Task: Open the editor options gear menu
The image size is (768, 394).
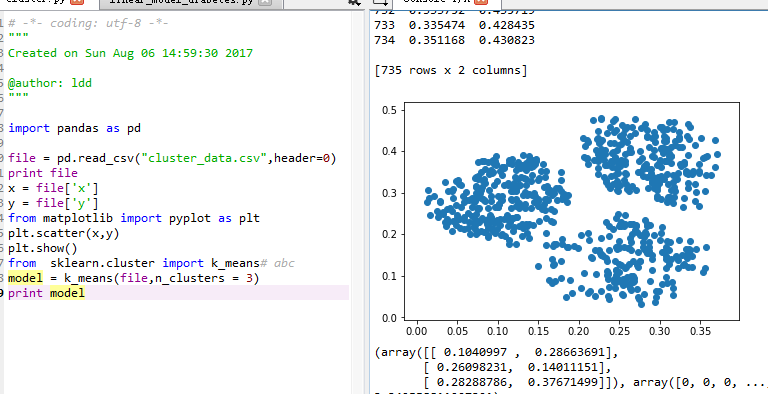Action: pyautogui.click(x=354, y=2)
